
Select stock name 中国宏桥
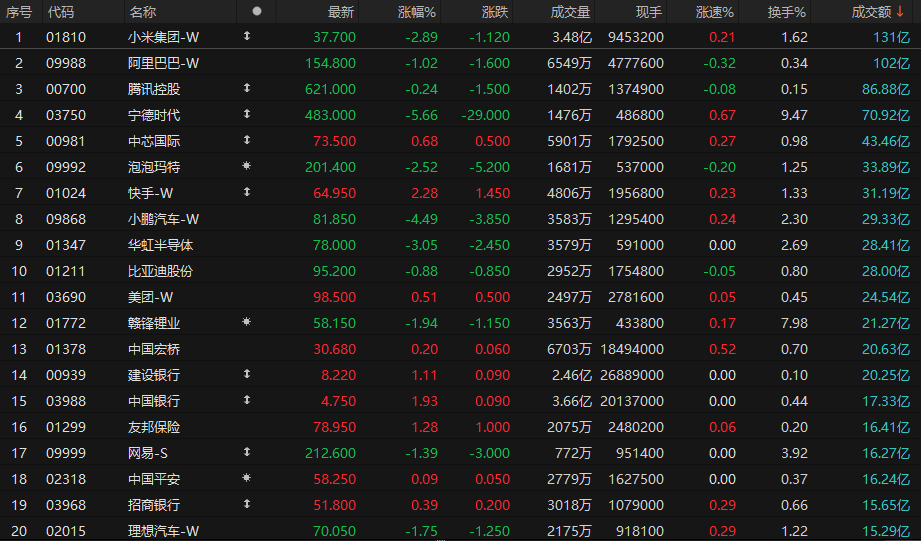point(154,349)
